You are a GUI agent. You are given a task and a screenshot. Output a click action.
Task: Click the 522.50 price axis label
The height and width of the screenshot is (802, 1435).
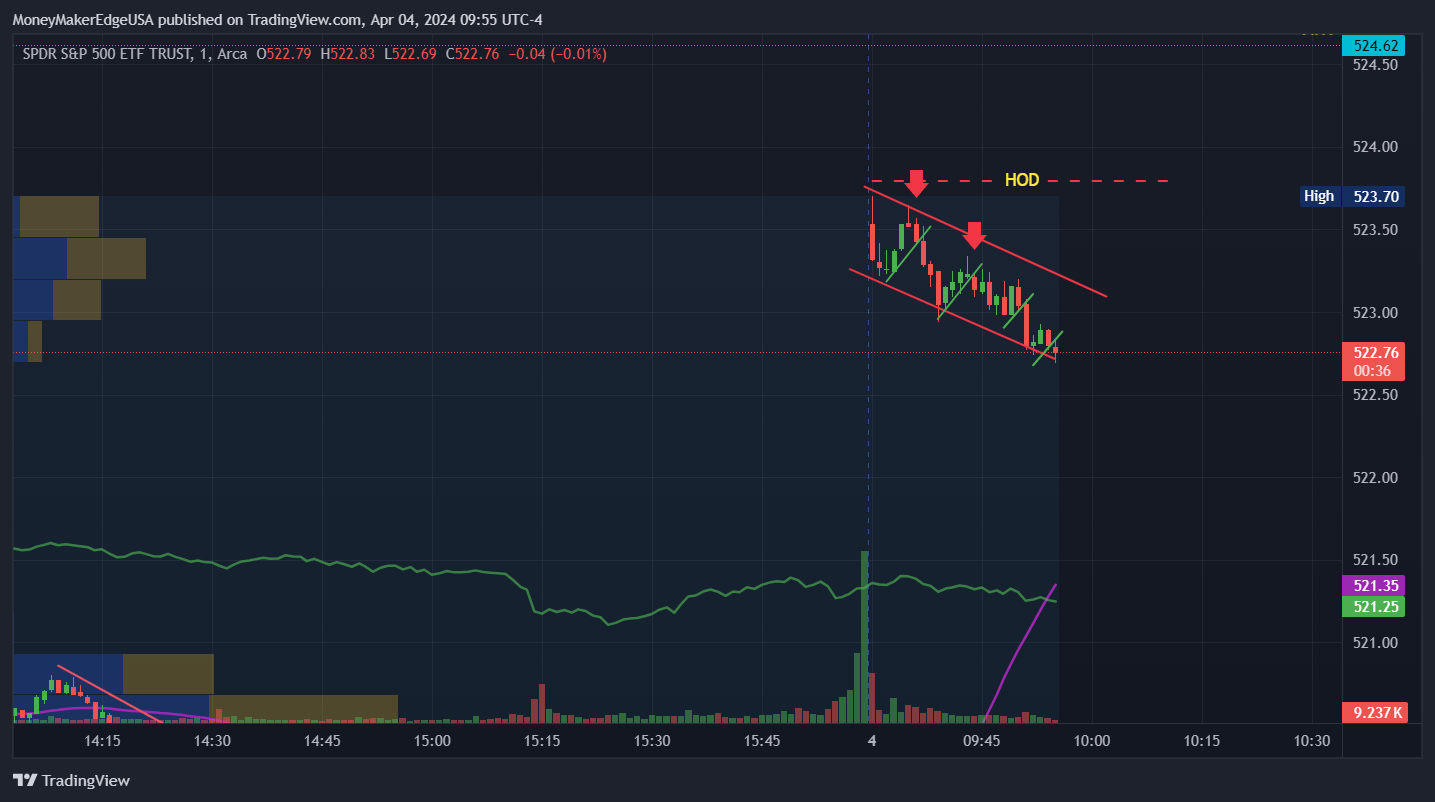click(x=1375, y=395)
